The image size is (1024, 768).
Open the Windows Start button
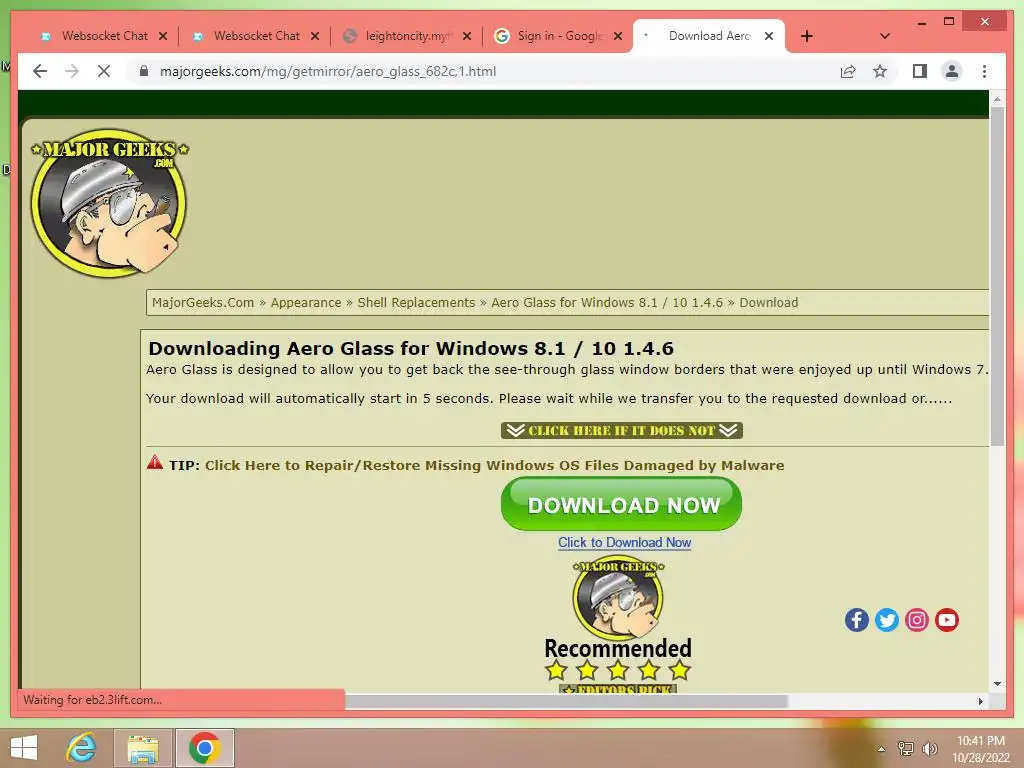pos(24,748)
